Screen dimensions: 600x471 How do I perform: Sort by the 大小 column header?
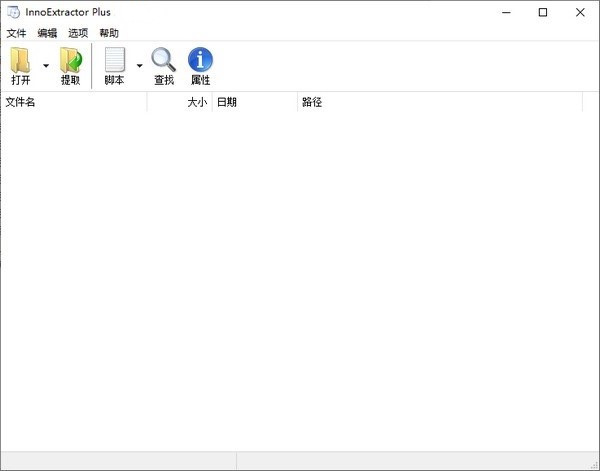(x=180, y=102)
